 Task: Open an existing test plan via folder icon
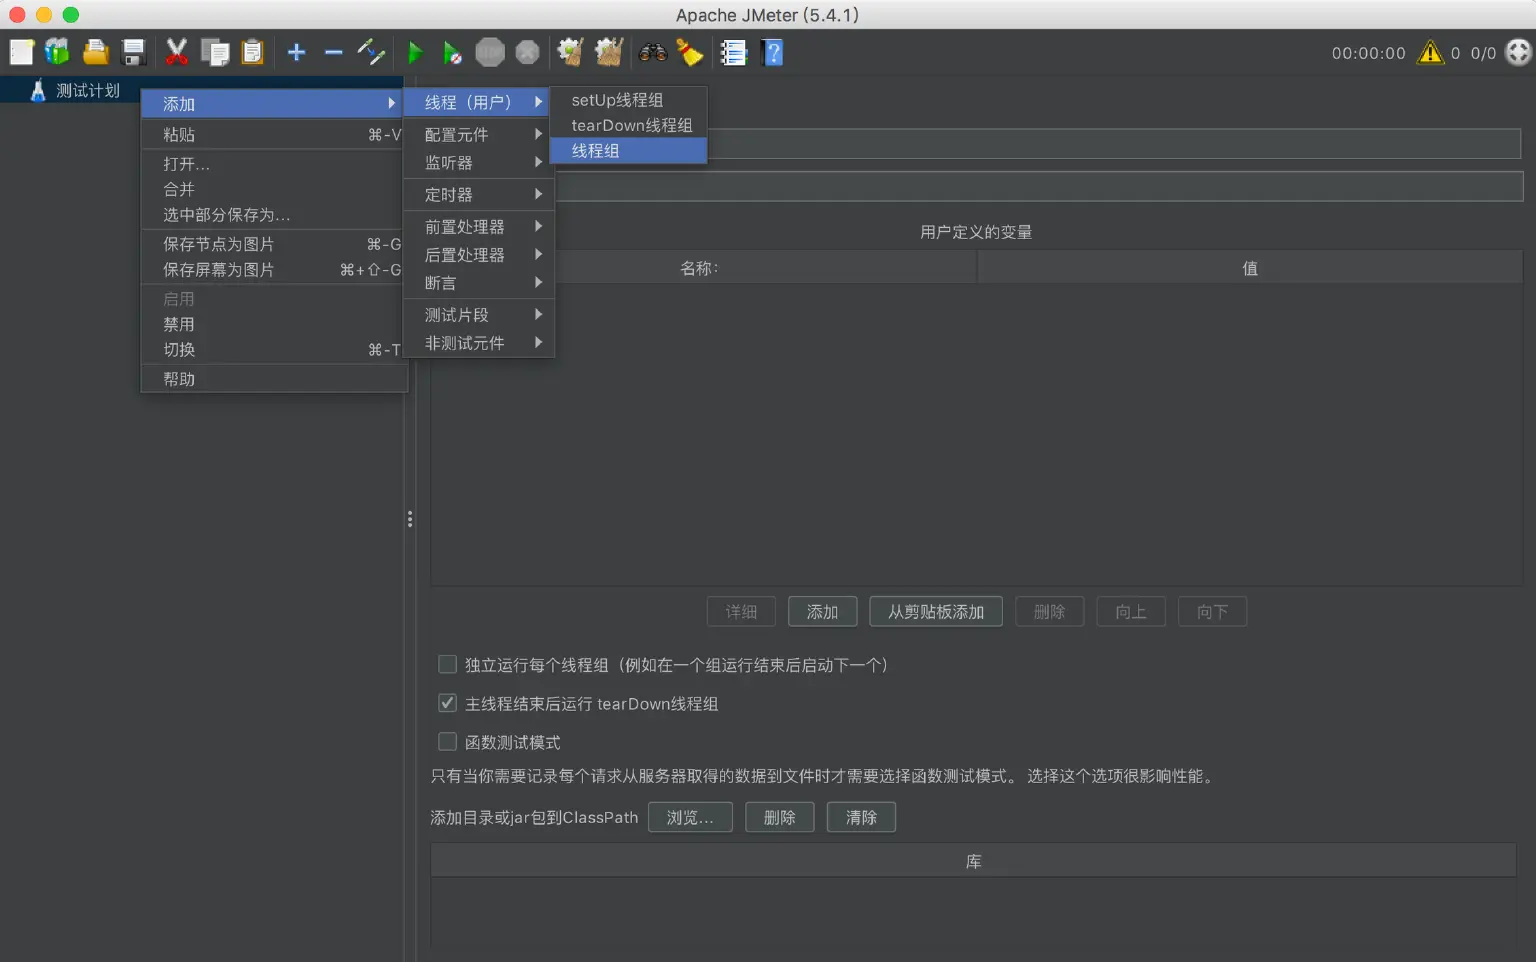95,52
